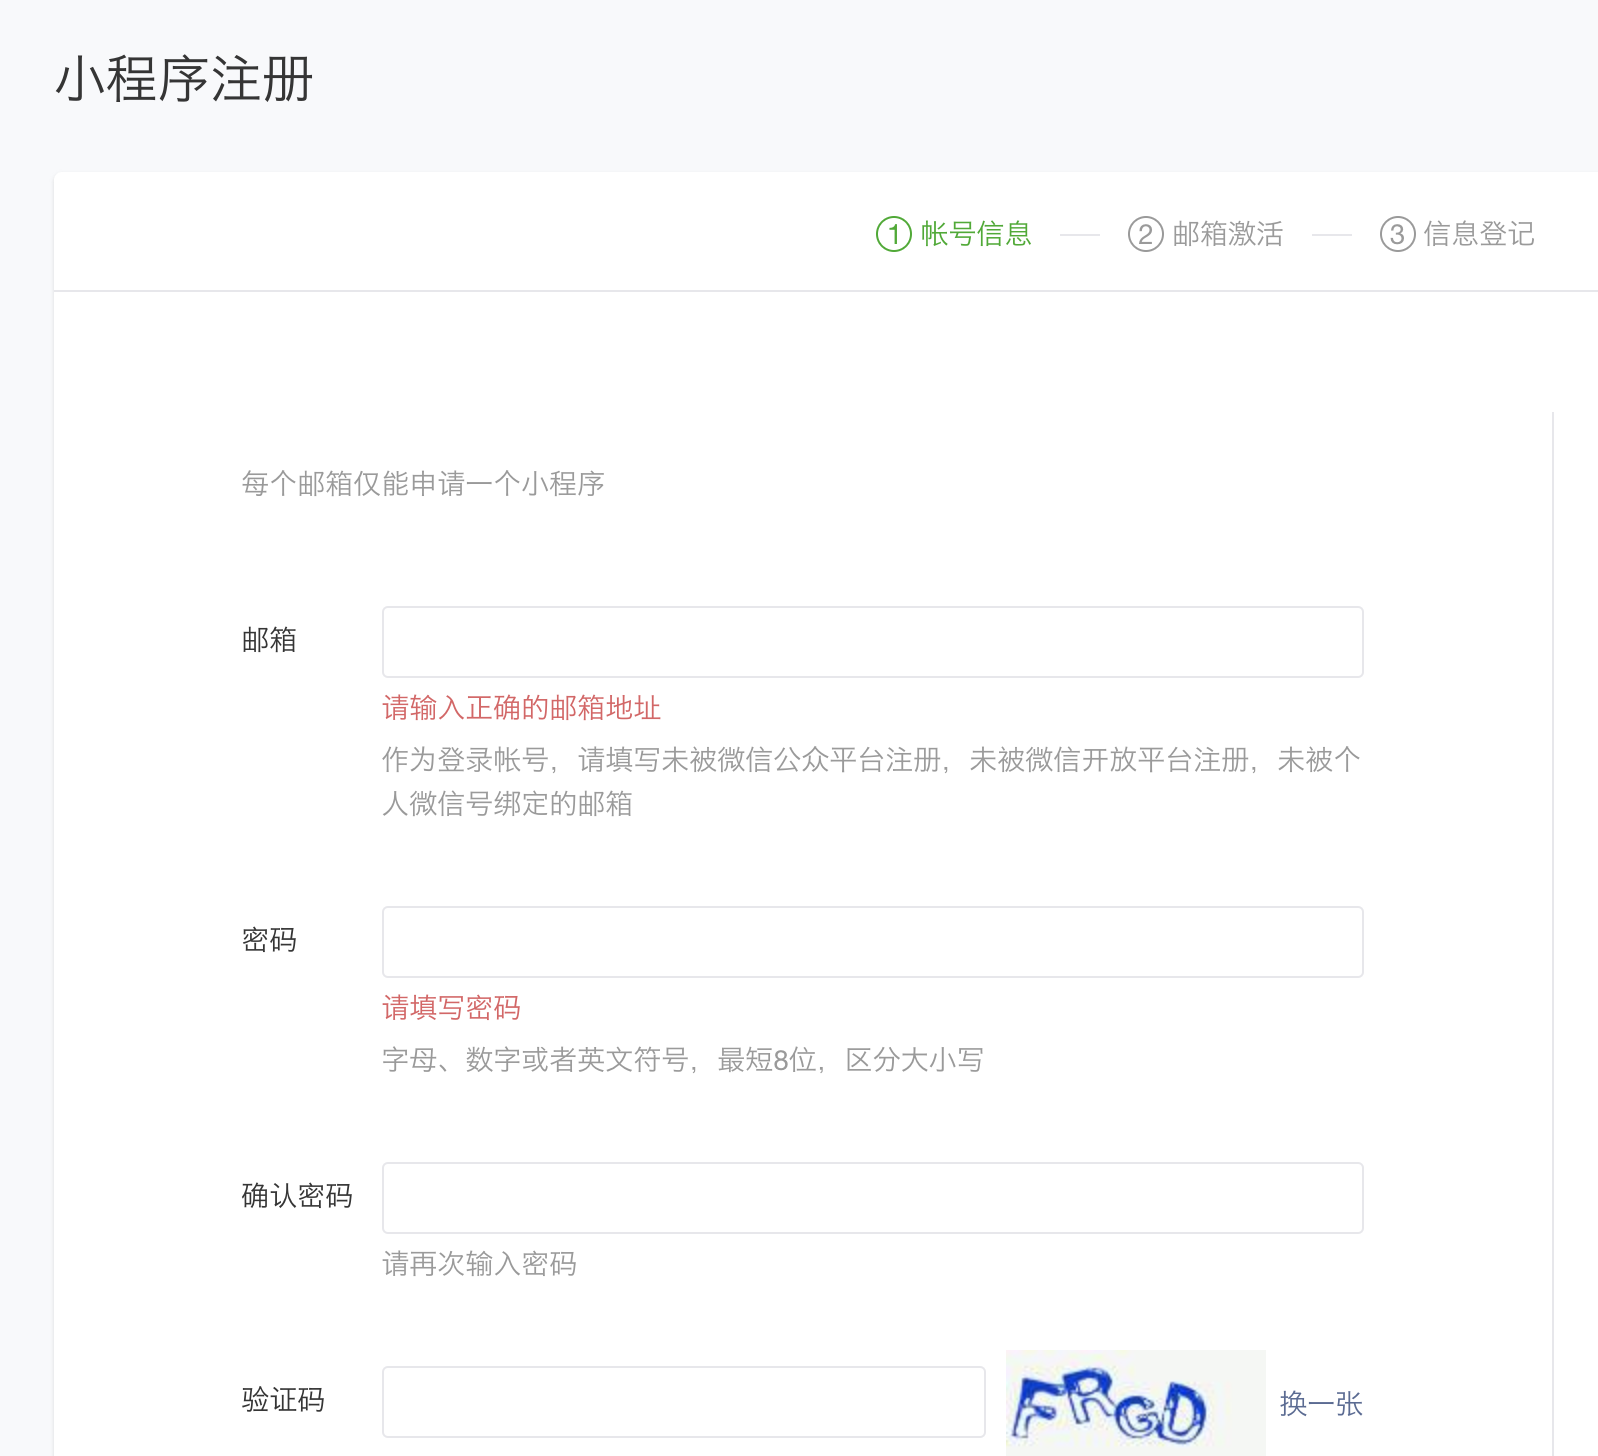
Task: Click the hint 每个邮箱仅能申请一个小程序
Action: pos(423,484)
